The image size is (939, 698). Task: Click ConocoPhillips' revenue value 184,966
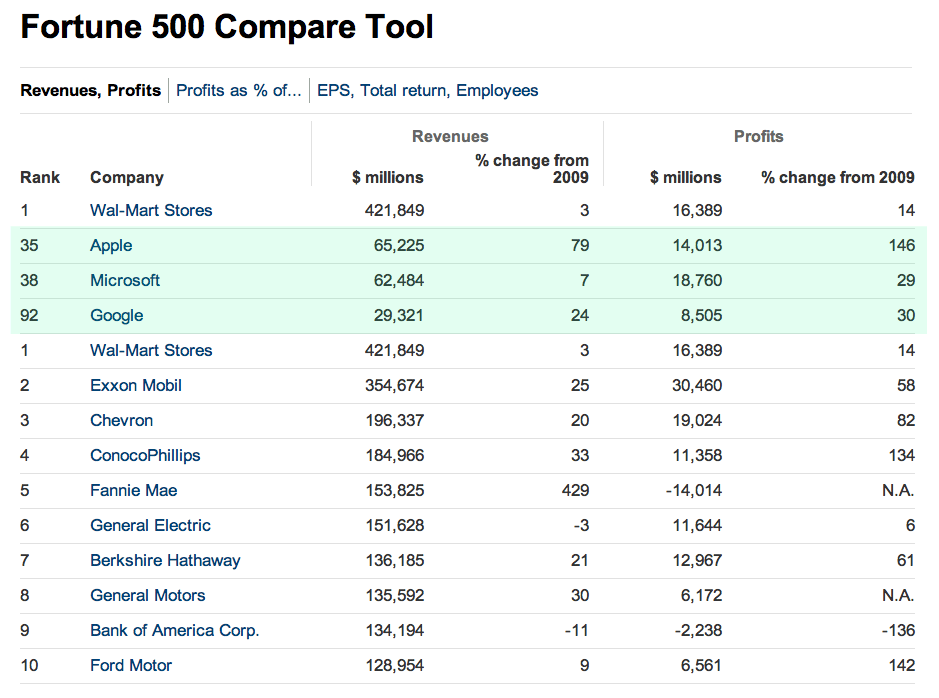(x=395, y=456)
